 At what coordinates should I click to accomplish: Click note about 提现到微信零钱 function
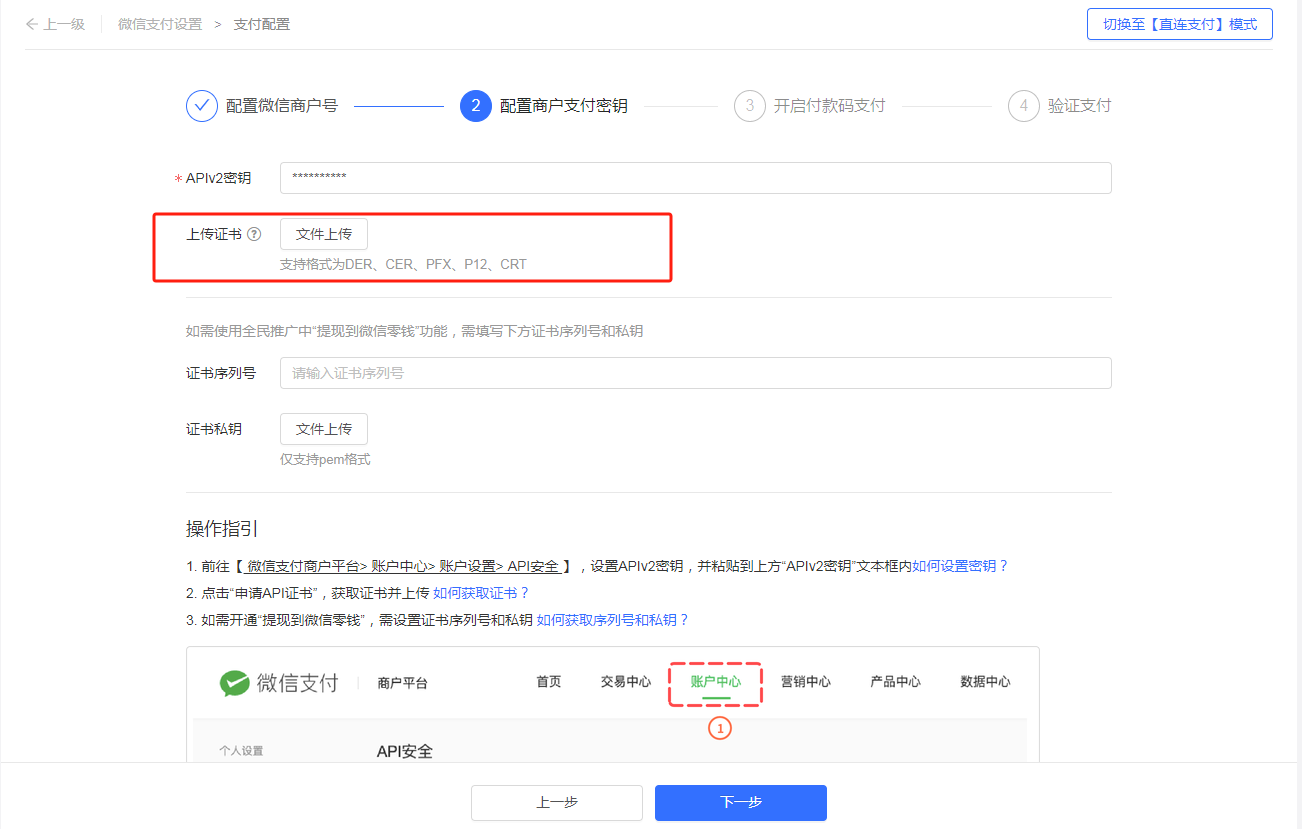point(415,331)
